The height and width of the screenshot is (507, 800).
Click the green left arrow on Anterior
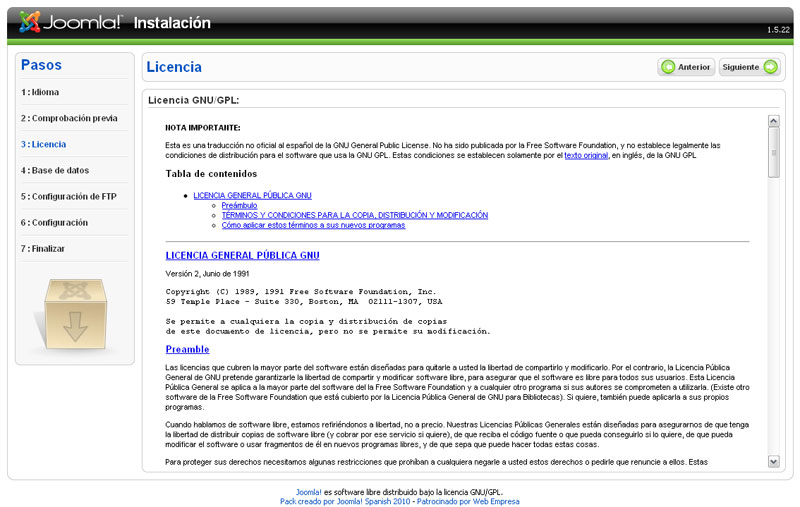[x=667, y=67]
